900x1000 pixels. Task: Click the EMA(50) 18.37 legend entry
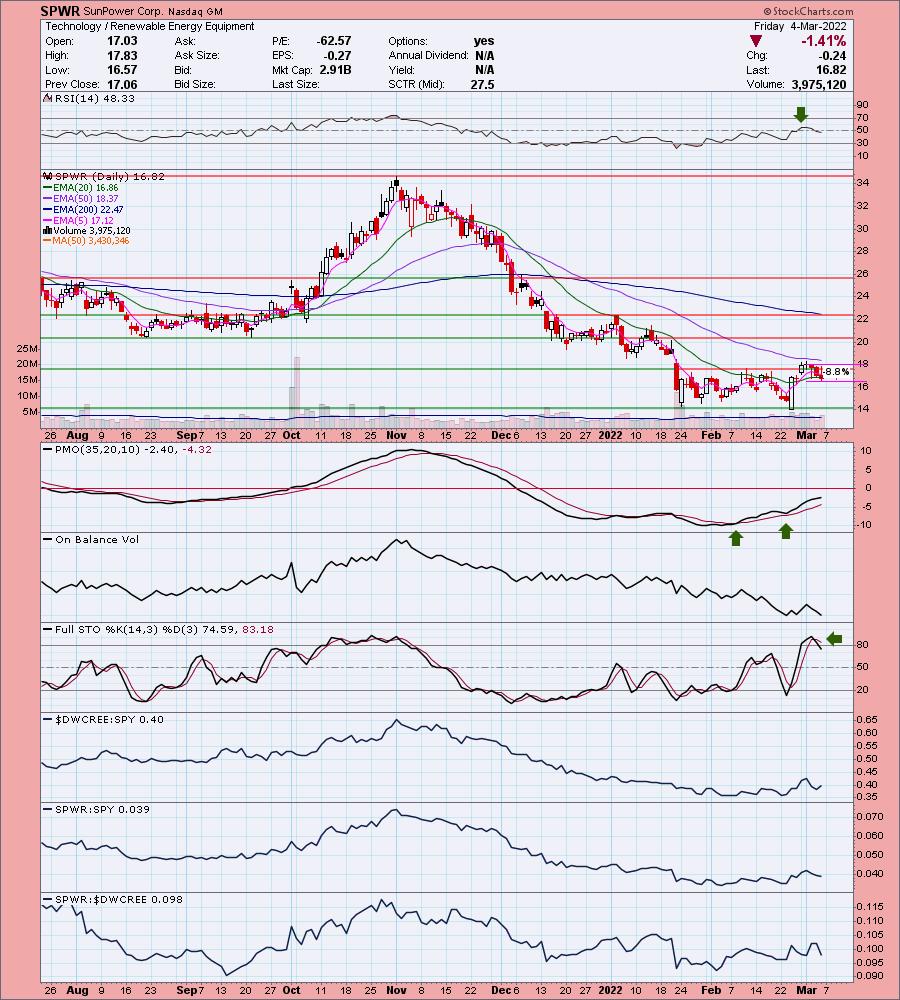point(80,198)
